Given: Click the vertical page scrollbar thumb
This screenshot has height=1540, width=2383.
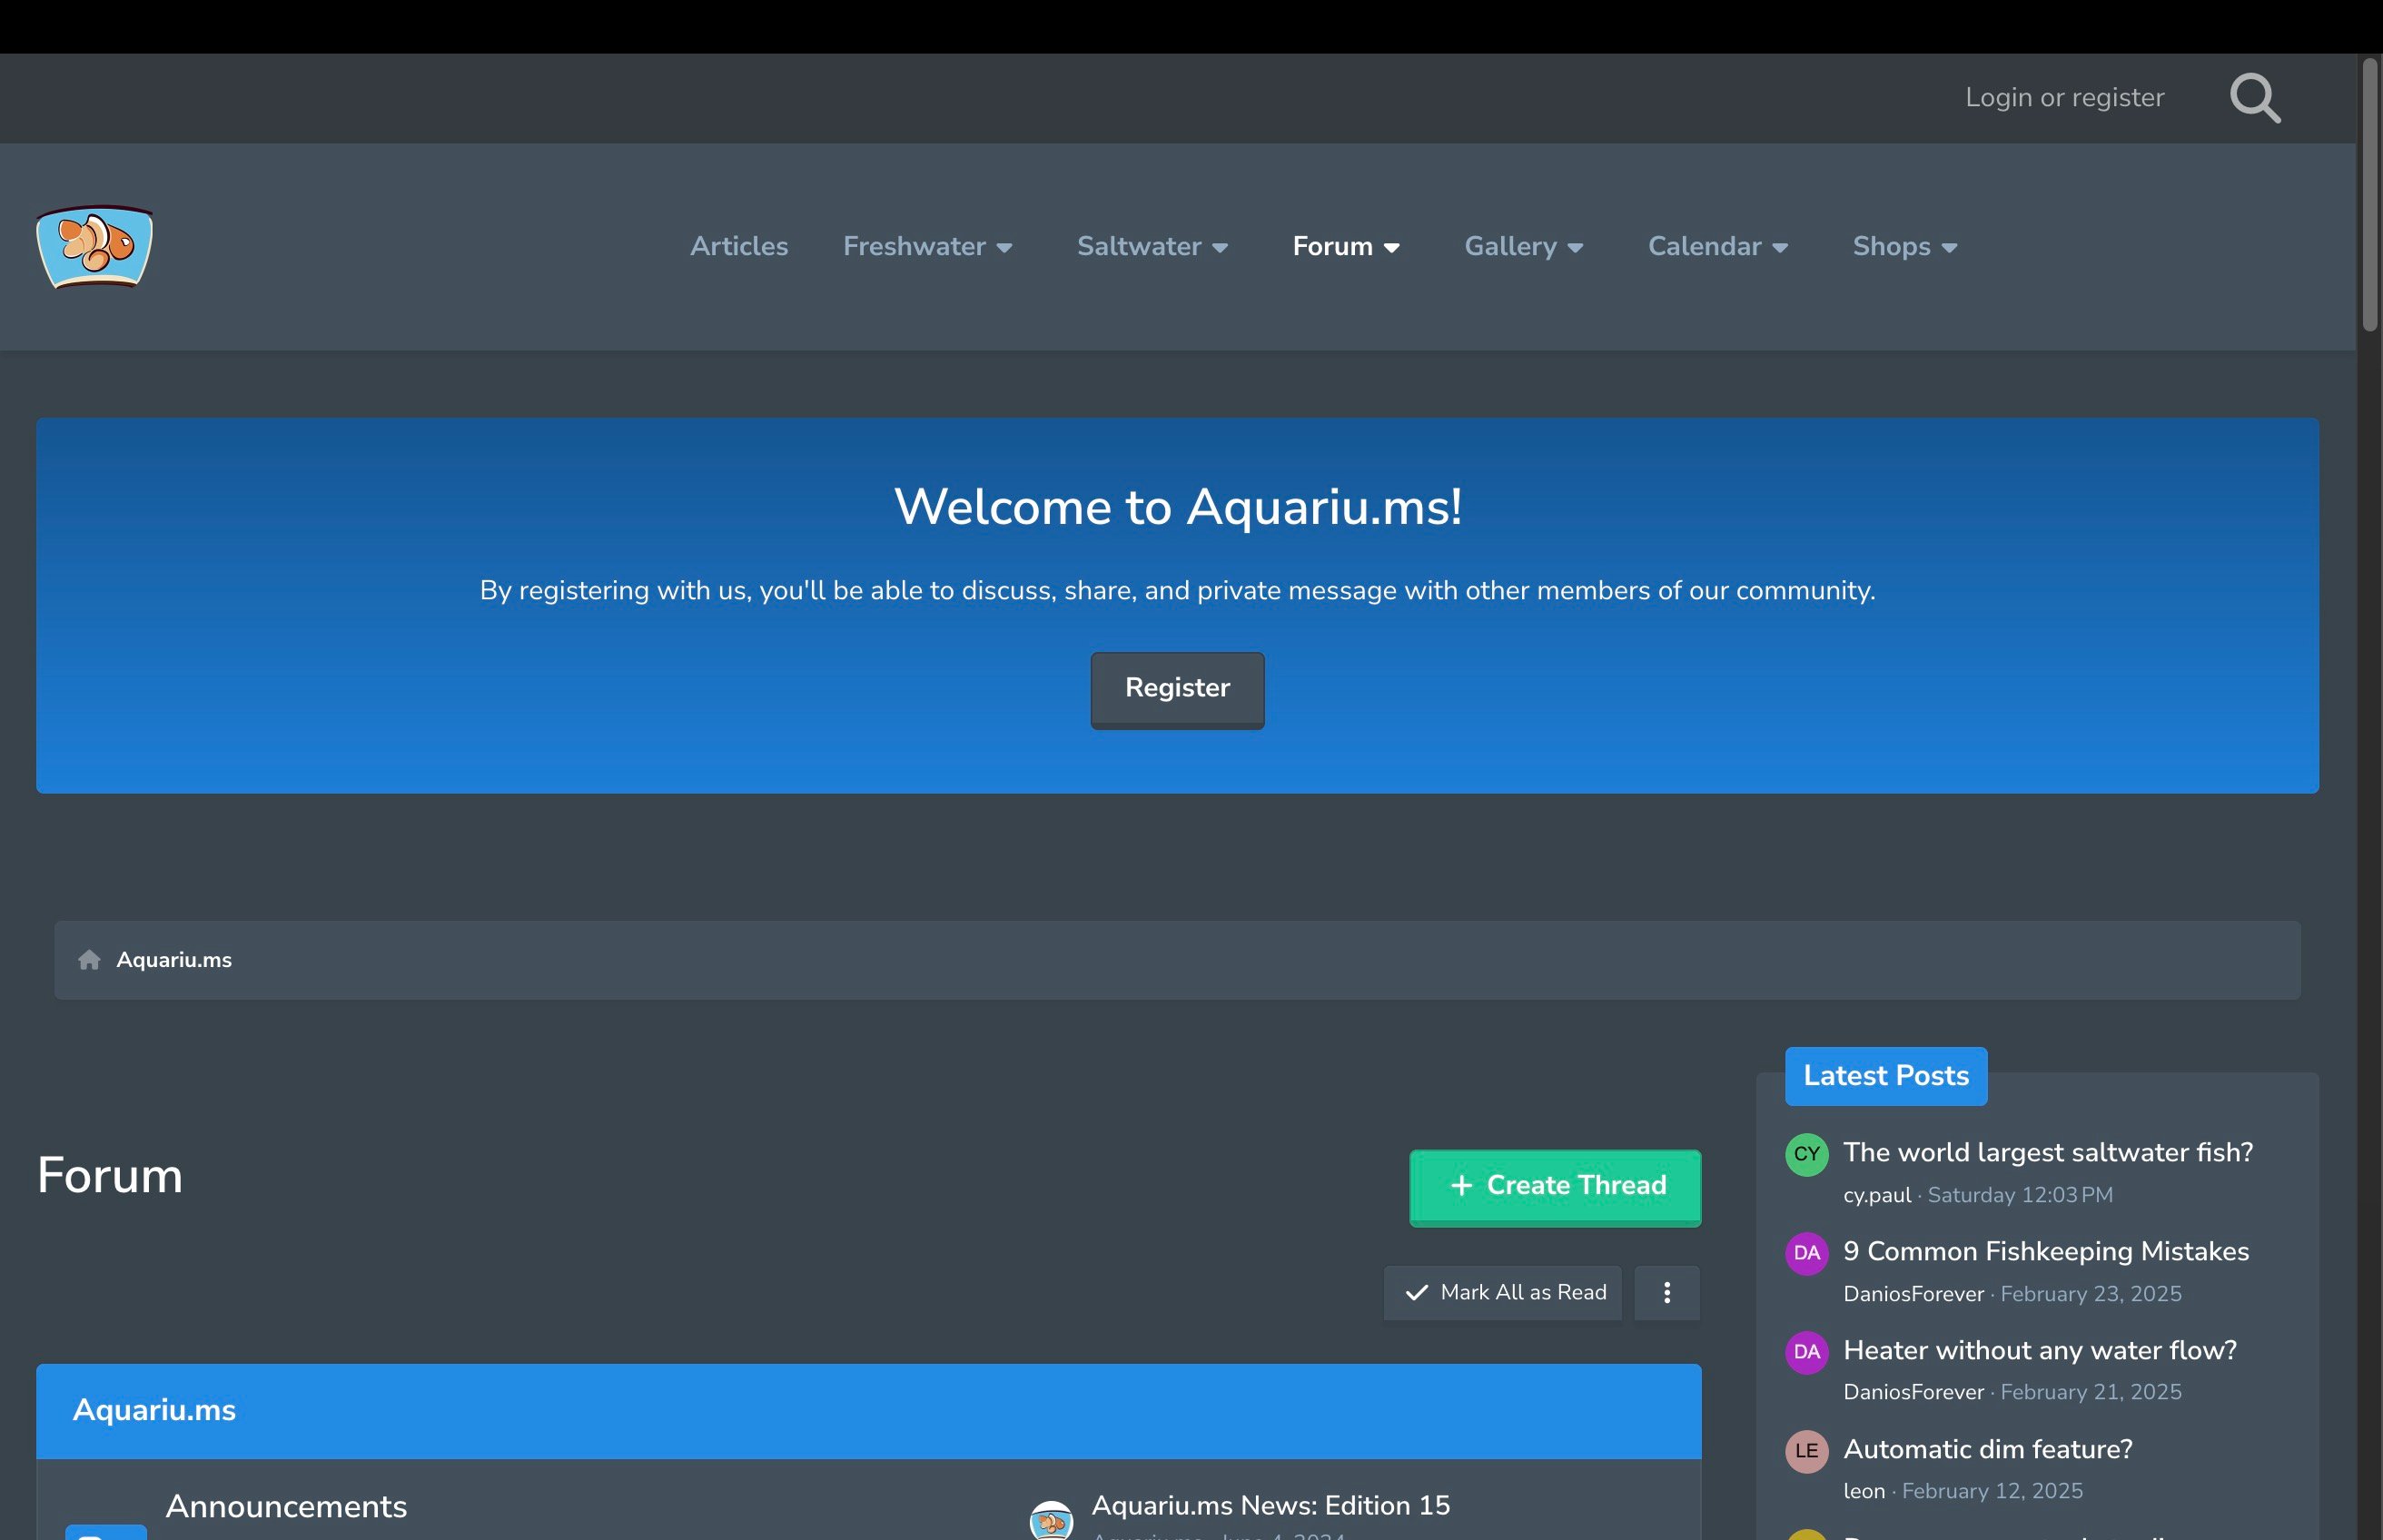Looking at the screenshot, I should (x=2369, y=195).
